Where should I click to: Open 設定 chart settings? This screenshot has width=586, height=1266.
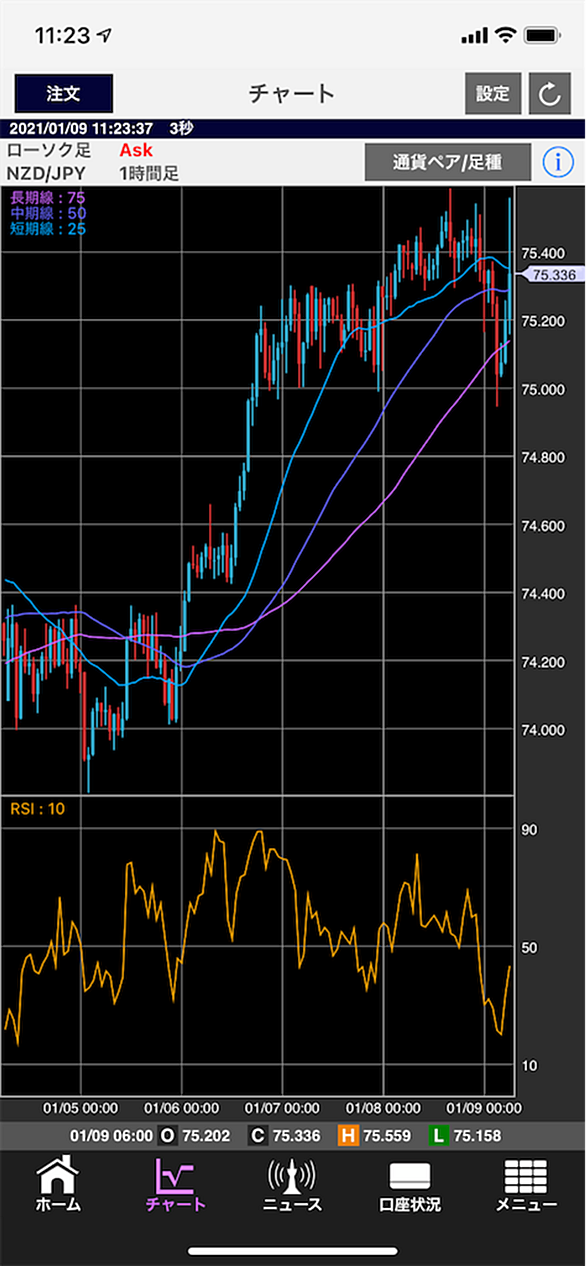point(492,94)
